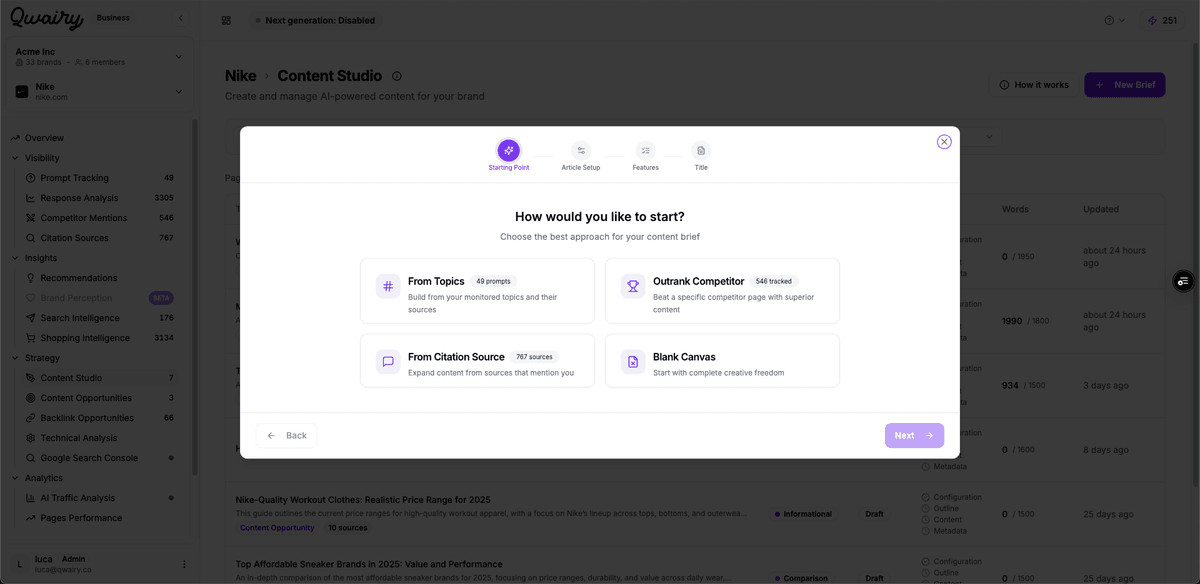Image resolution: width=1200 pixels, height=584 pixels.
Task: Open Prompt Tracking in sidebar
Action: [x=74, y=178]
